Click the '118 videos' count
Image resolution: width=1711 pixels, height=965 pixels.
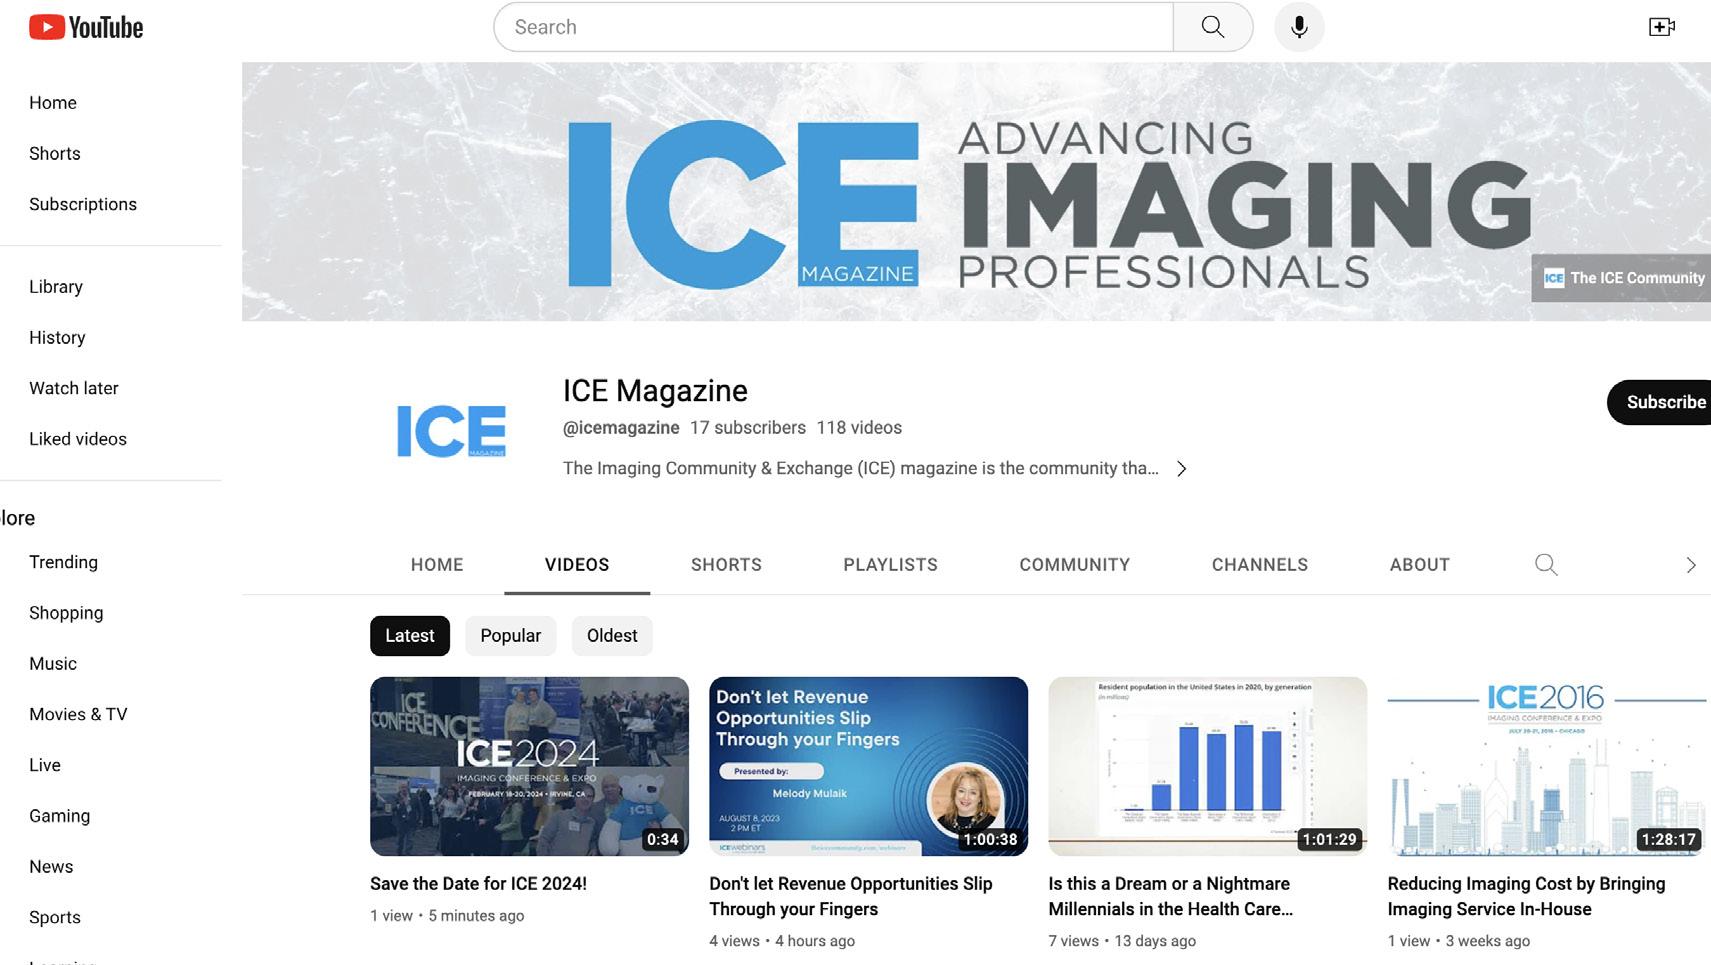point(859,428)
